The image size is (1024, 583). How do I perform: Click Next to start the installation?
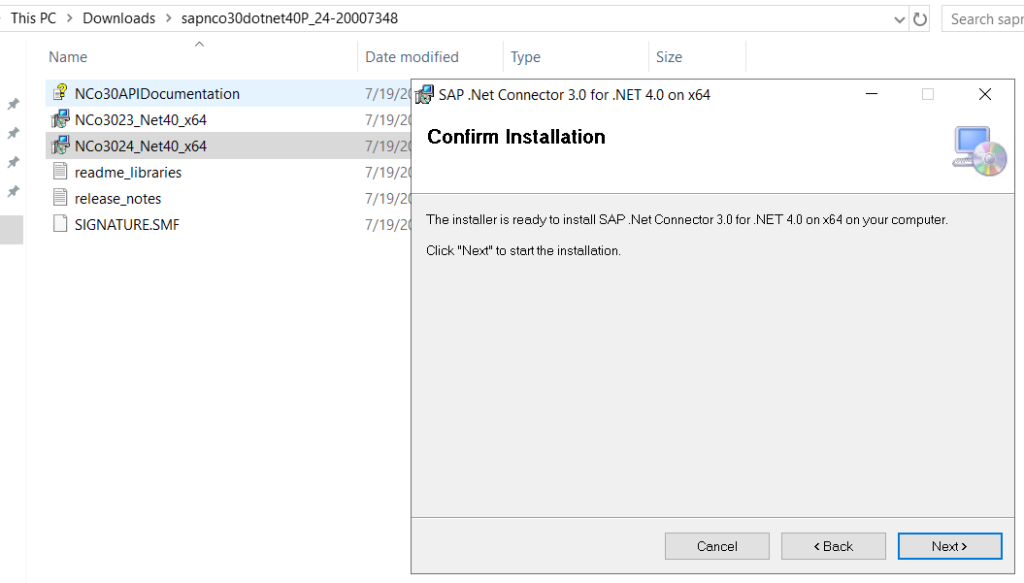click(950, 546)
